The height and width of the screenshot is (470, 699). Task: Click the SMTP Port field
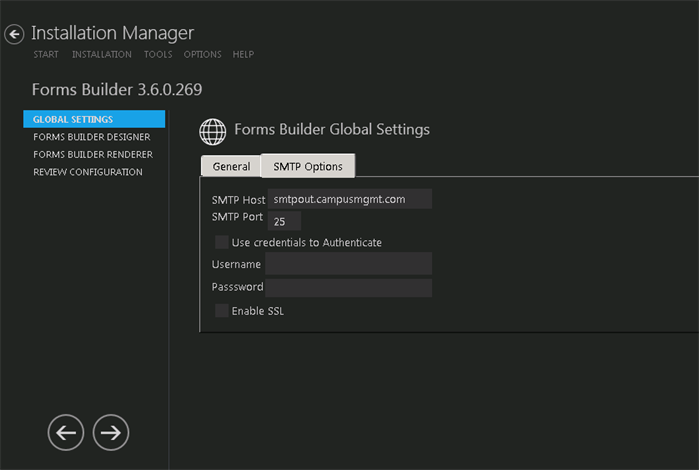pos(284,221)
